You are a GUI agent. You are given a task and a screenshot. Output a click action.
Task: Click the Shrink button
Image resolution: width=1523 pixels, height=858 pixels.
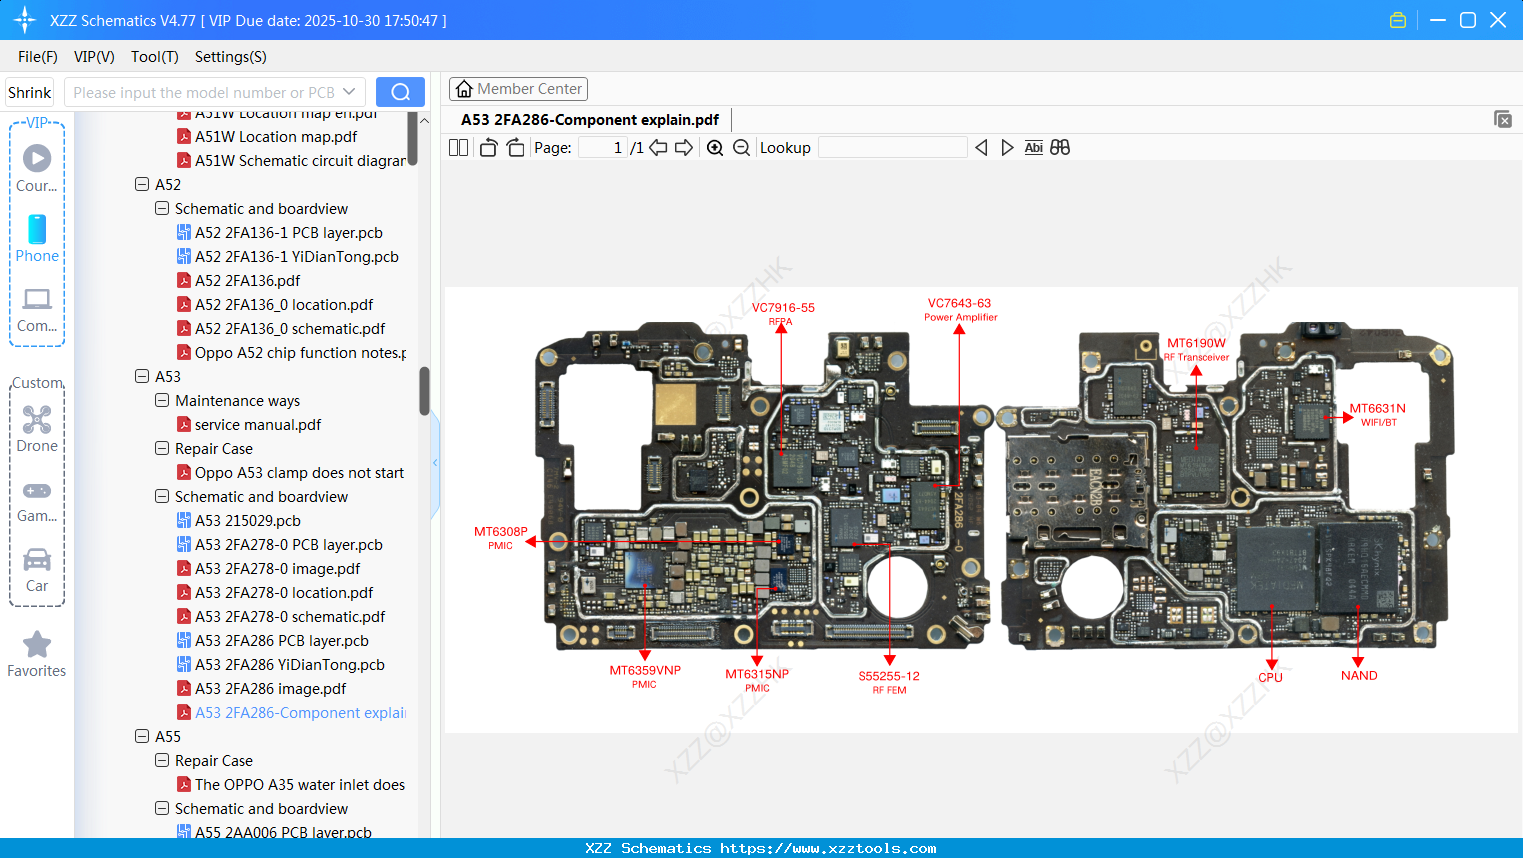tap(30, 92)
